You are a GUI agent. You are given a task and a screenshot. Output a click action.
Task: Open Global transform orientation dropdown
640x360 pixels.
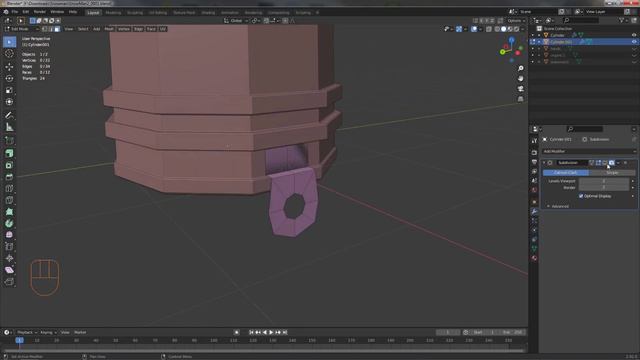(236, 20)
